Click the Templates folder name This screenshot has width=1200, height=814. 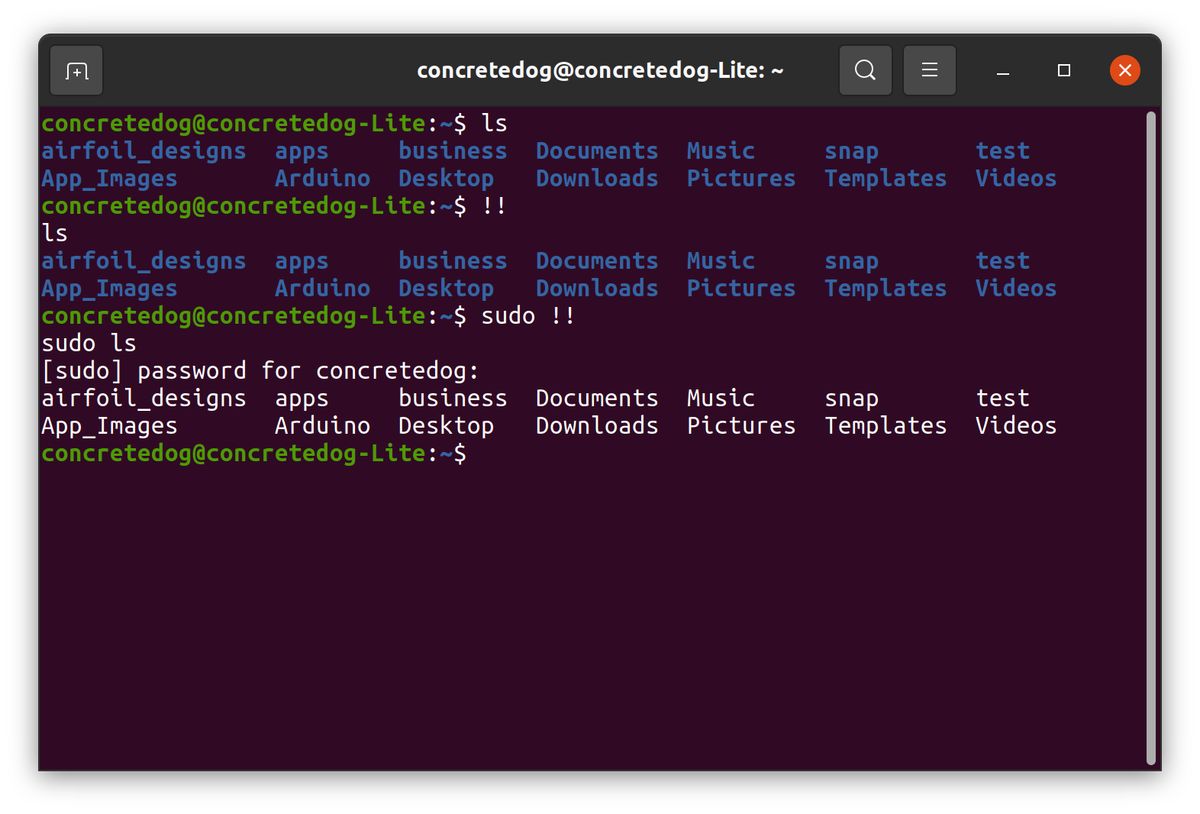(885, 178)
